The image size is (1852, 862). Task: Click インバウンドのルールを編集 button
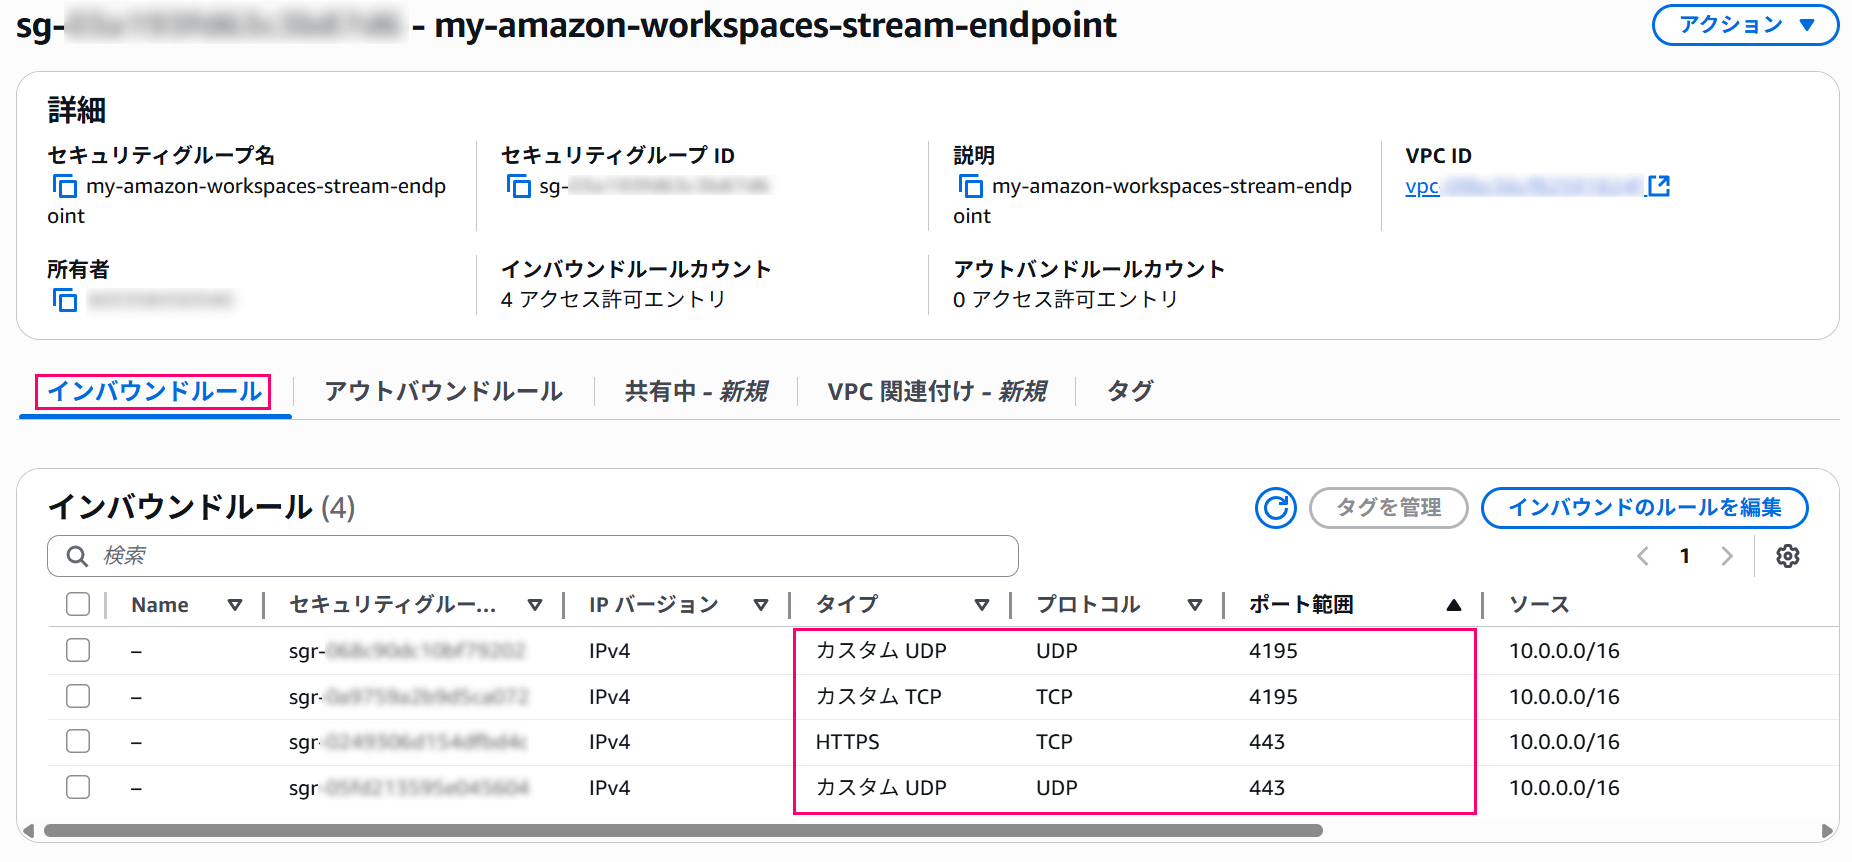click(x=1645, y=508)
